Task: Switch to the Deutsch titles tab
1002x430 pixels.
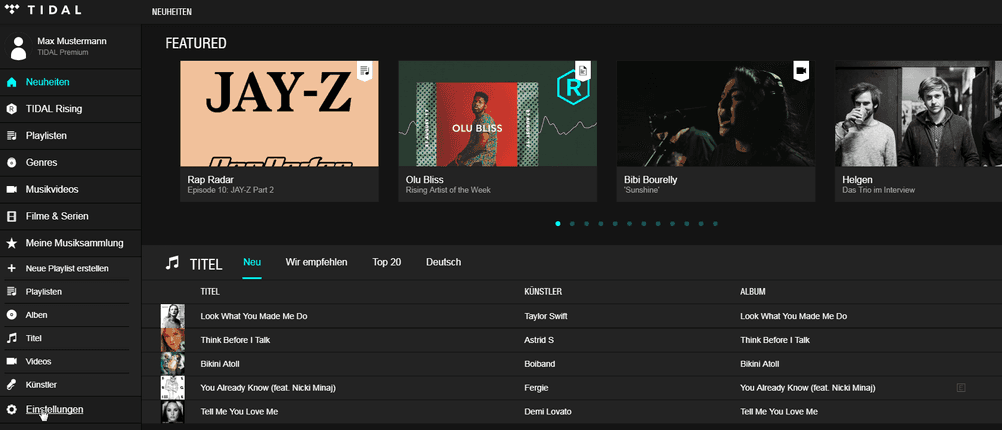Action: click(443, 262)
